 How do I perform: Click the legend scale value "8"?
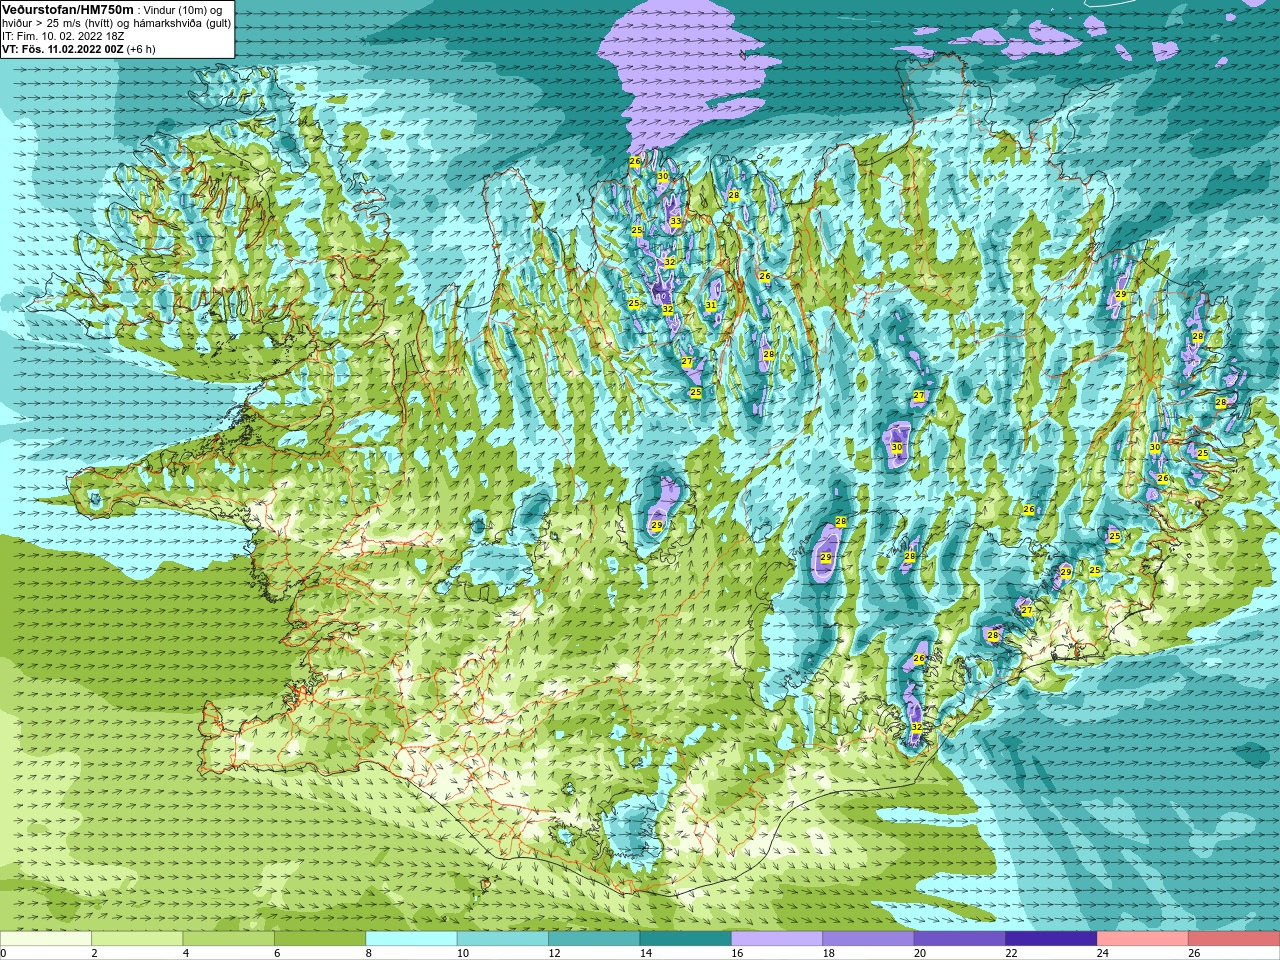point(369,953)
